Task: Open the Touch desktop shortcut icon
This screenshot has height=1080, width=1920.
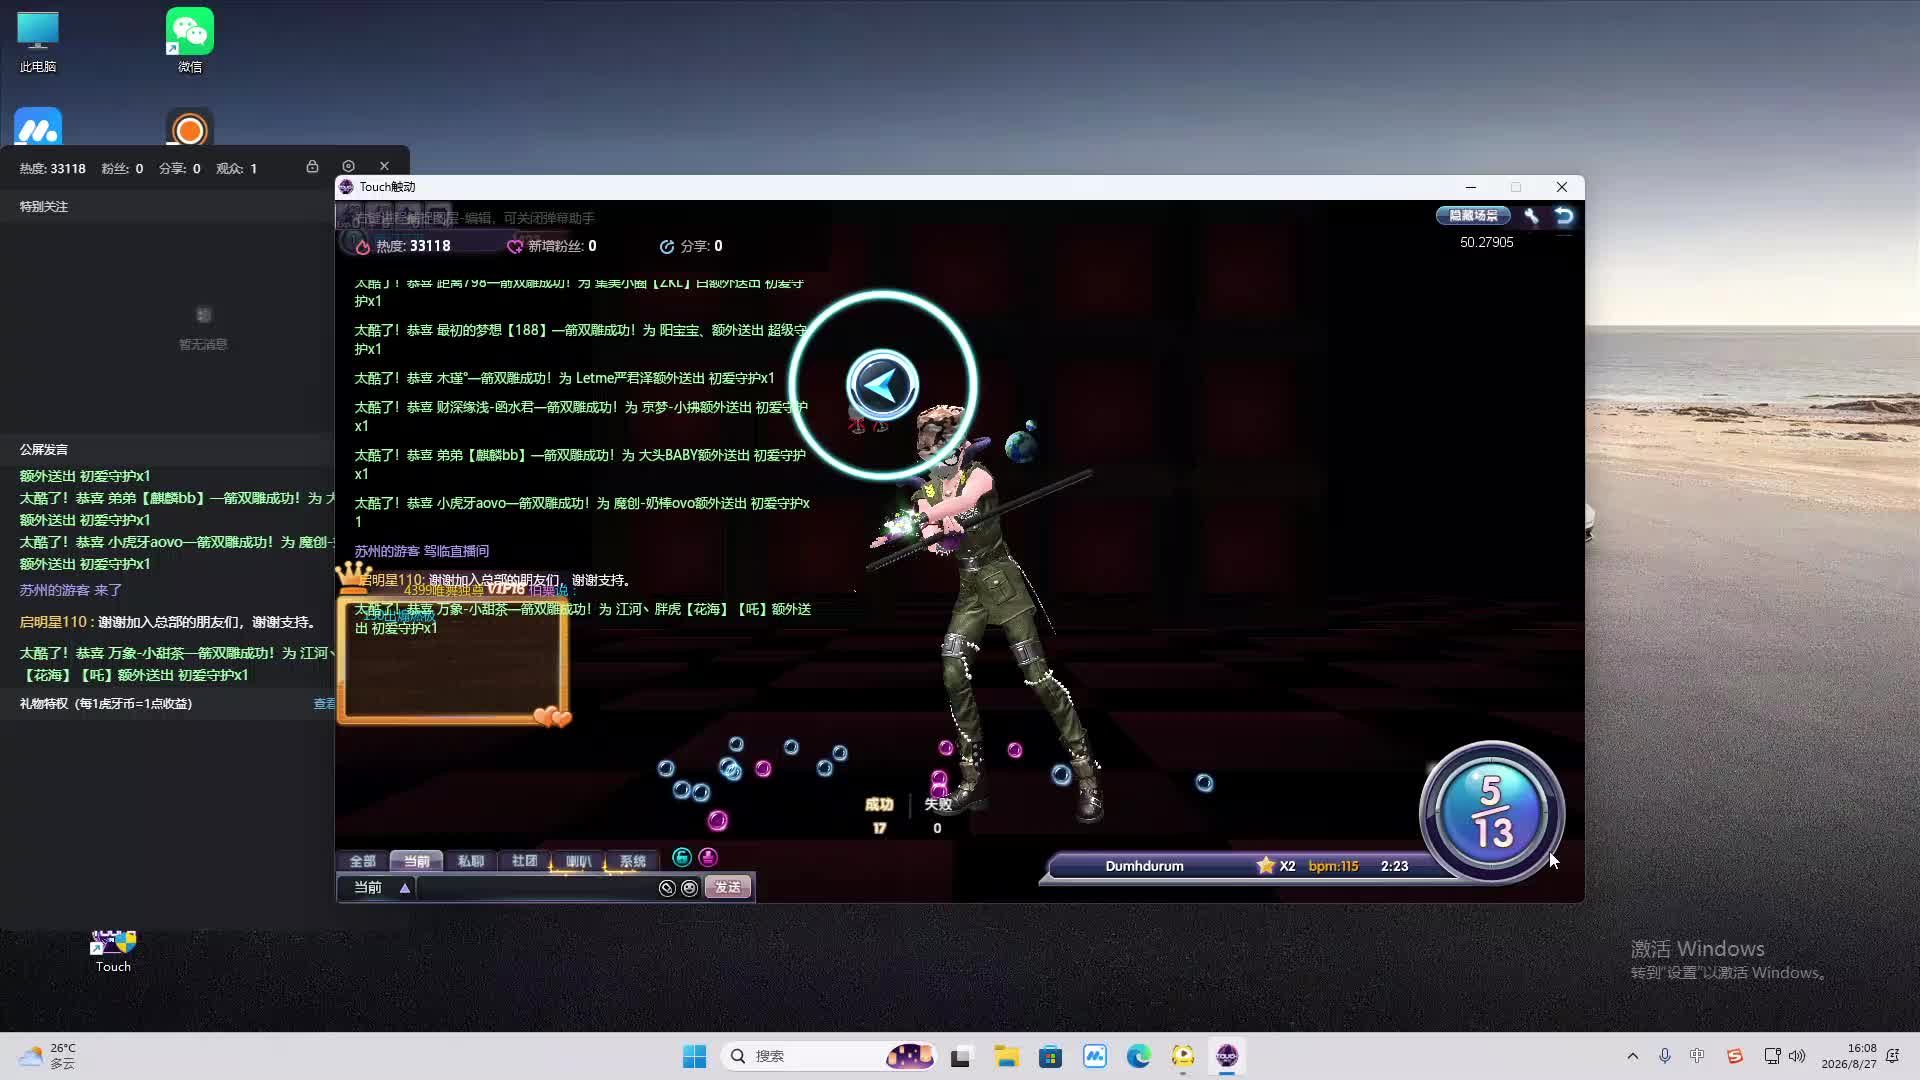Action: (x=113, y=950)
